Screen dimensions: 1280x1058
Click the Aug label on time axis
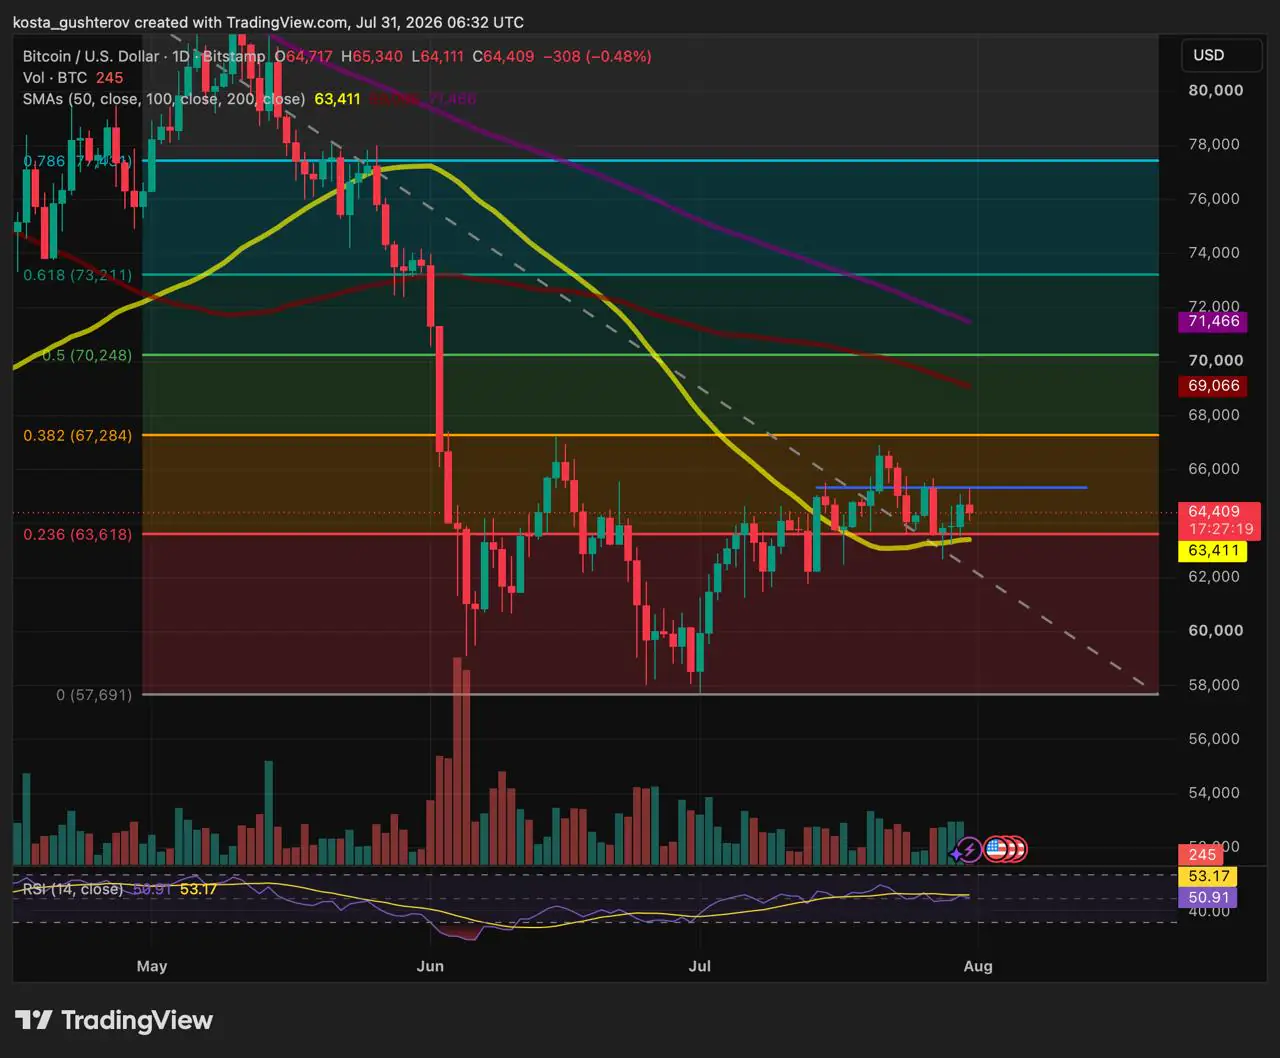[978, 966]
